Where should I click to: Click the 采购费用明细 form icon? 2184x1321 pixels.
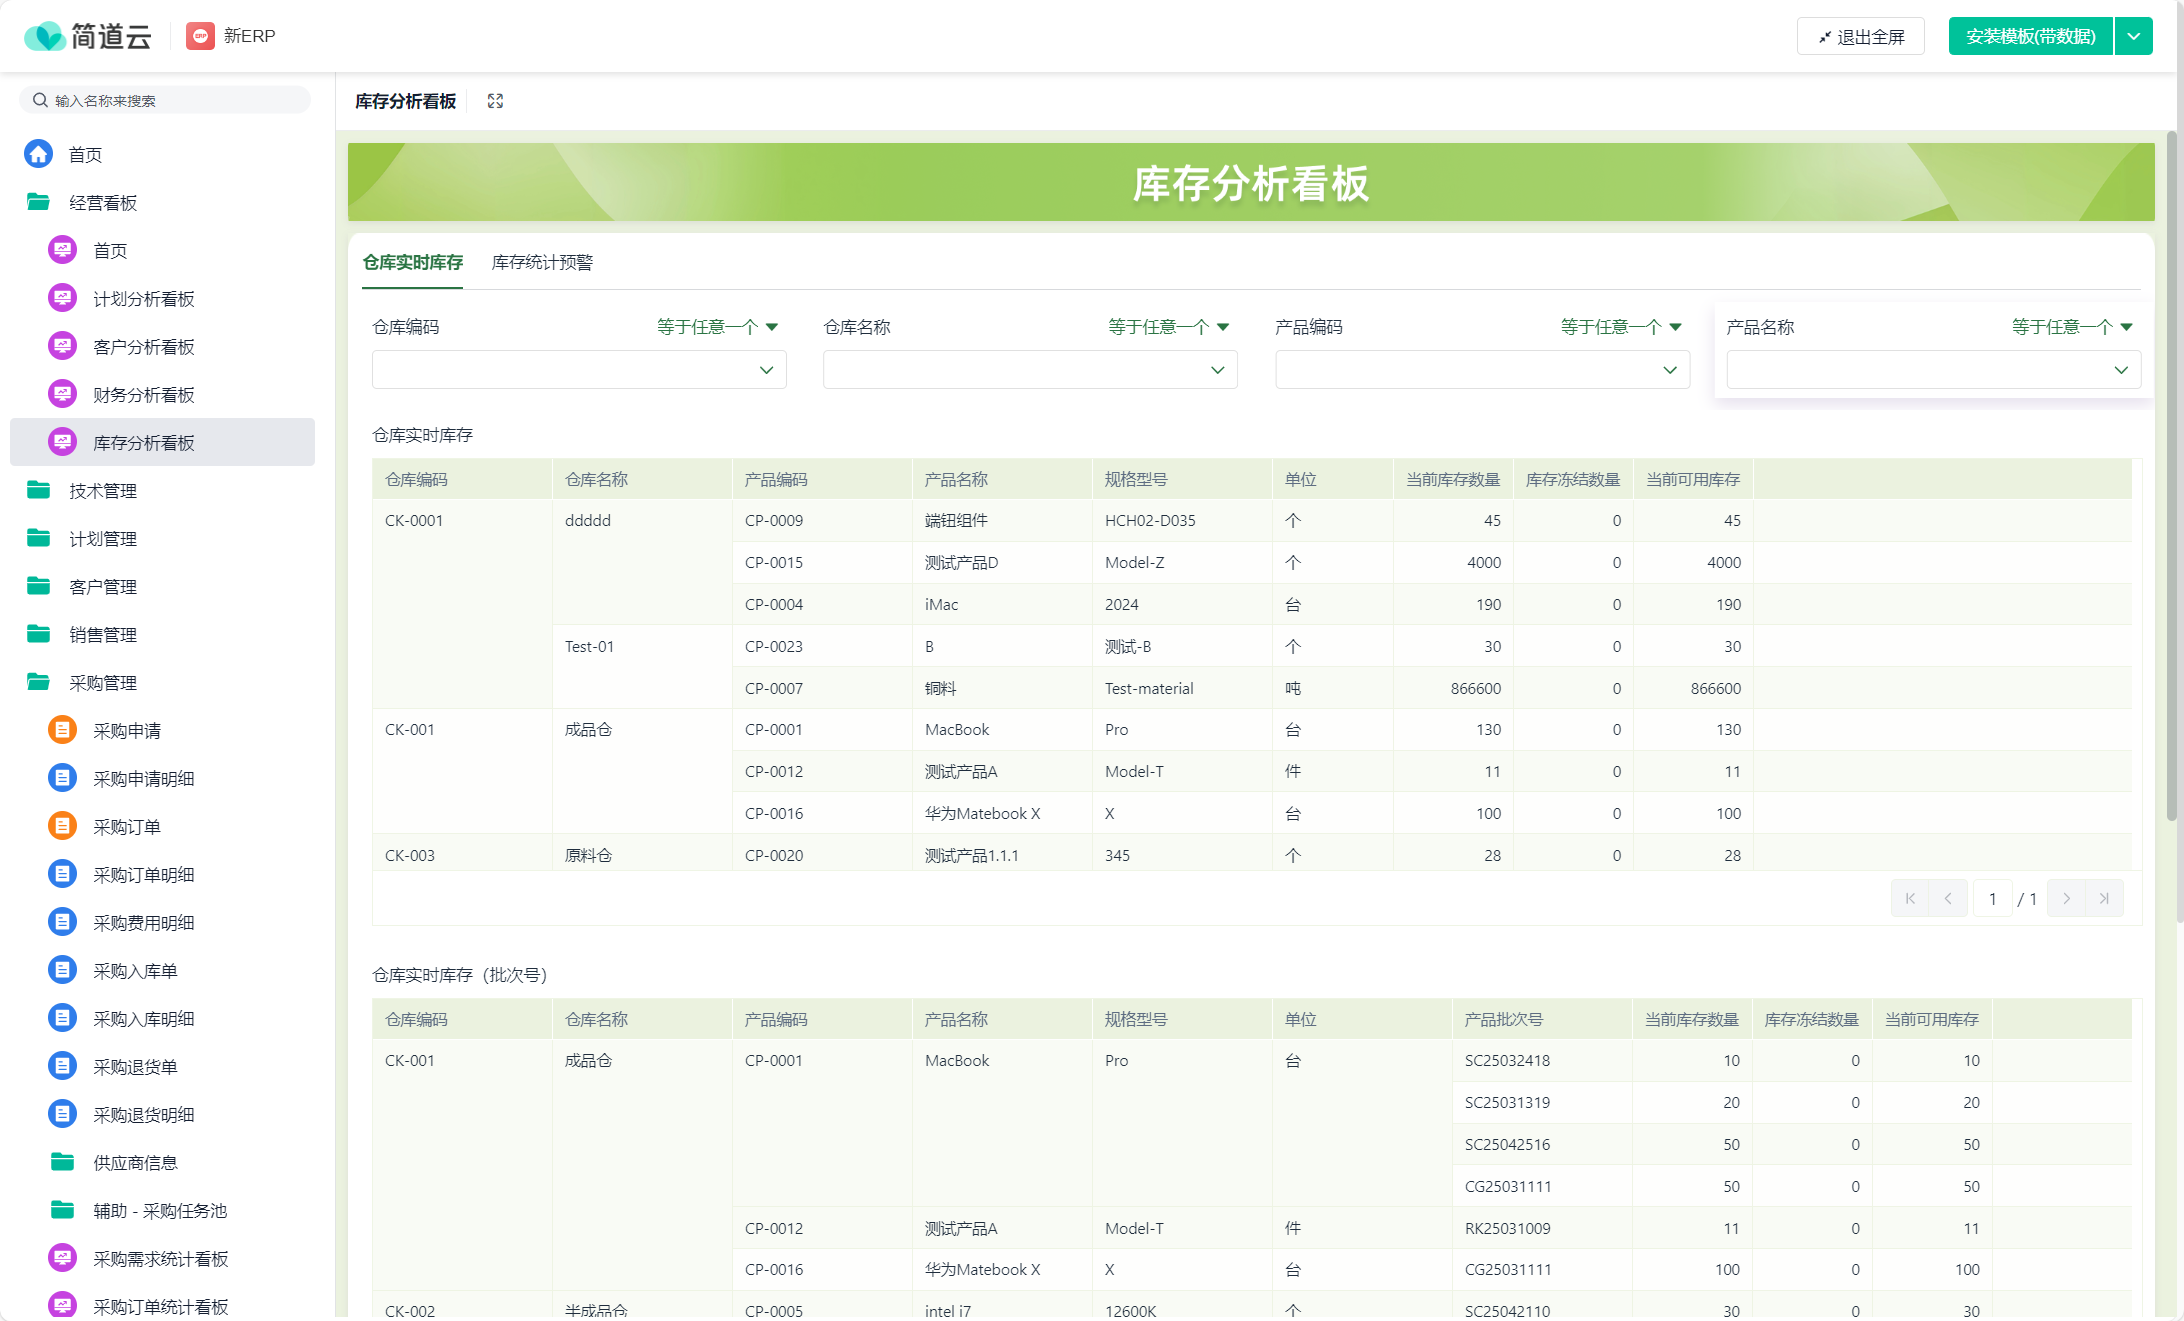62,922
